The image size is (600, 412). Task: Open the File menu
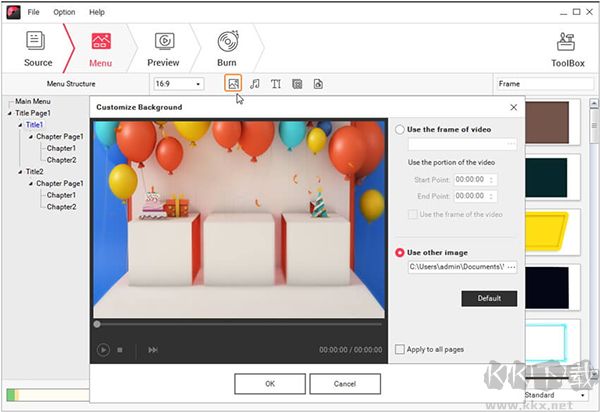click(x=33, y=12)
